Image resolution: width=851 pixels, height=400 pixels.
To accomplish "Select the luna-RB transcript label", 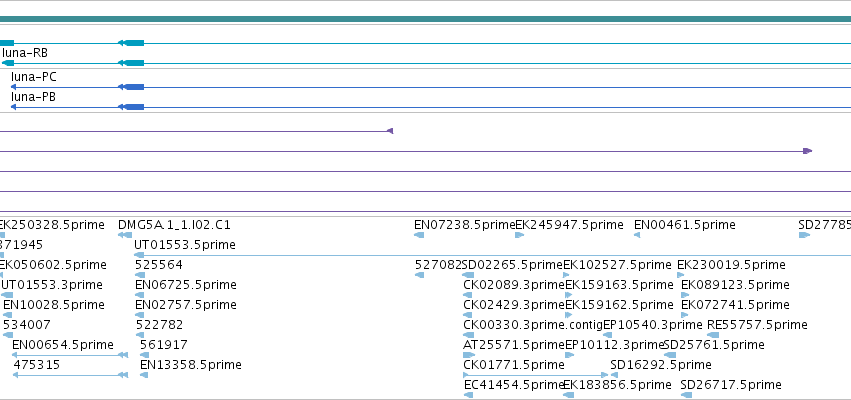I will (25, 53).
